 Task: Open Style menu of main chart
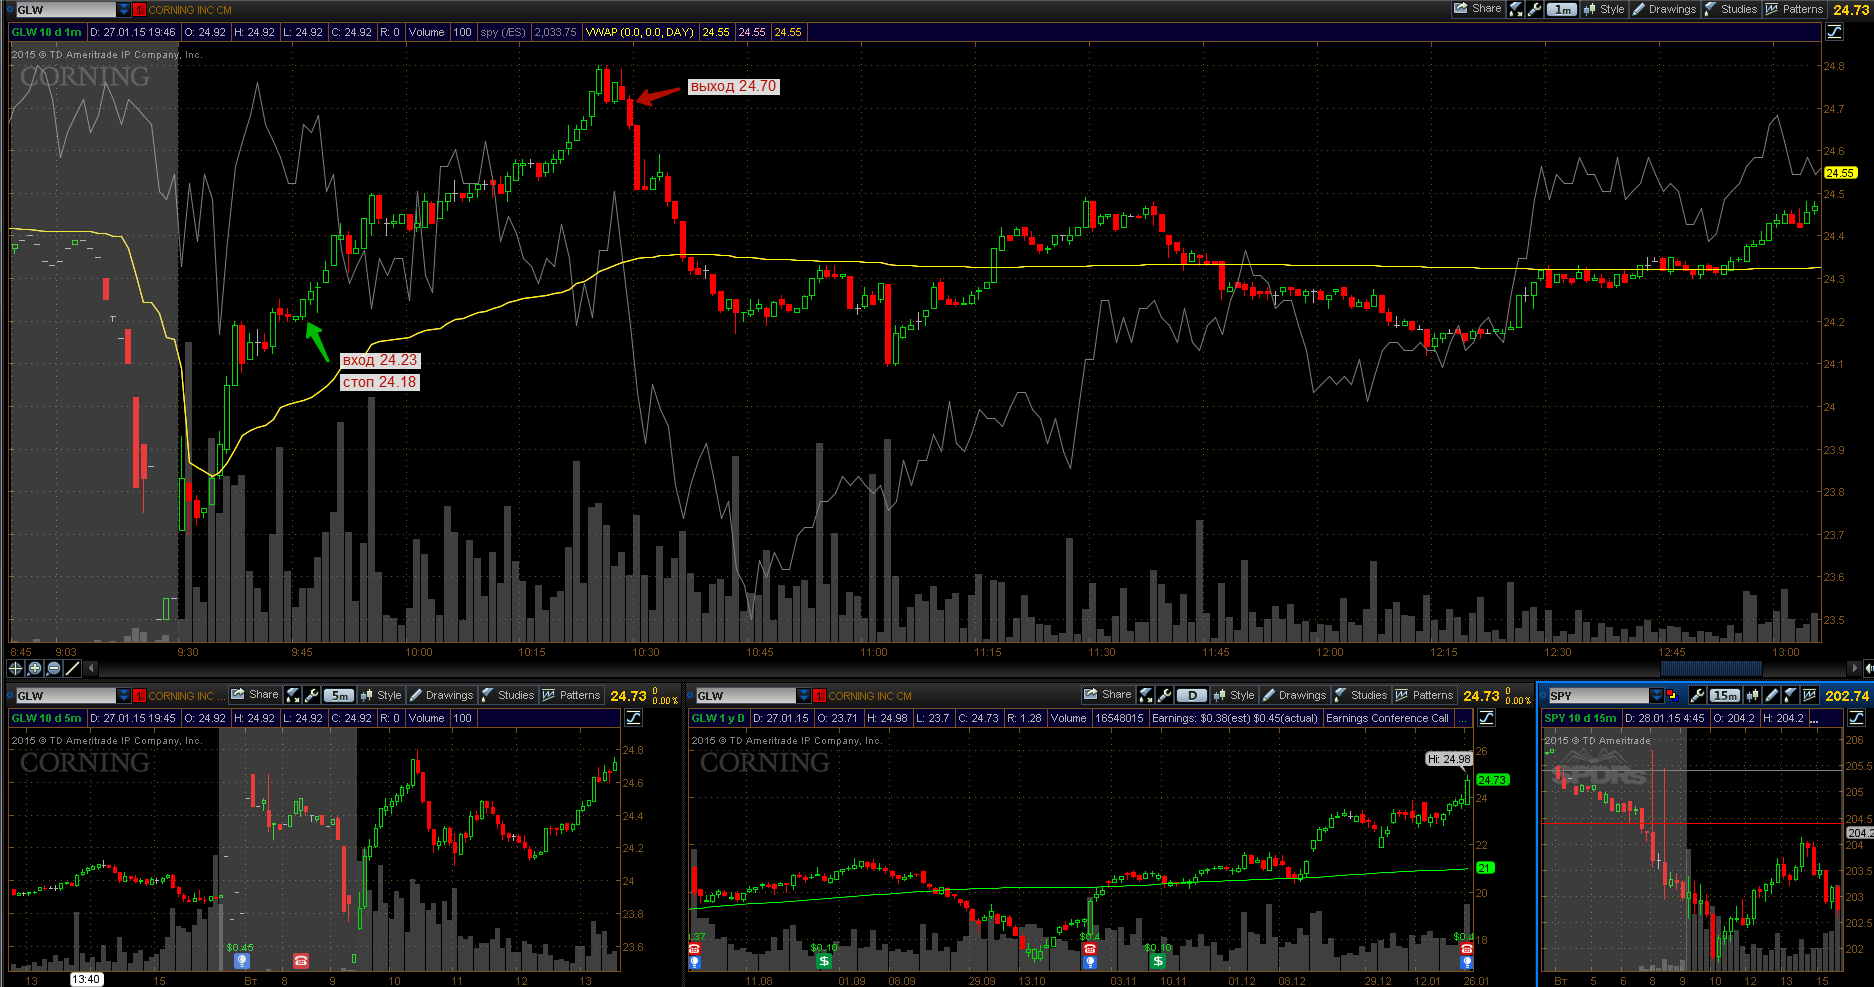[1604, 9]
